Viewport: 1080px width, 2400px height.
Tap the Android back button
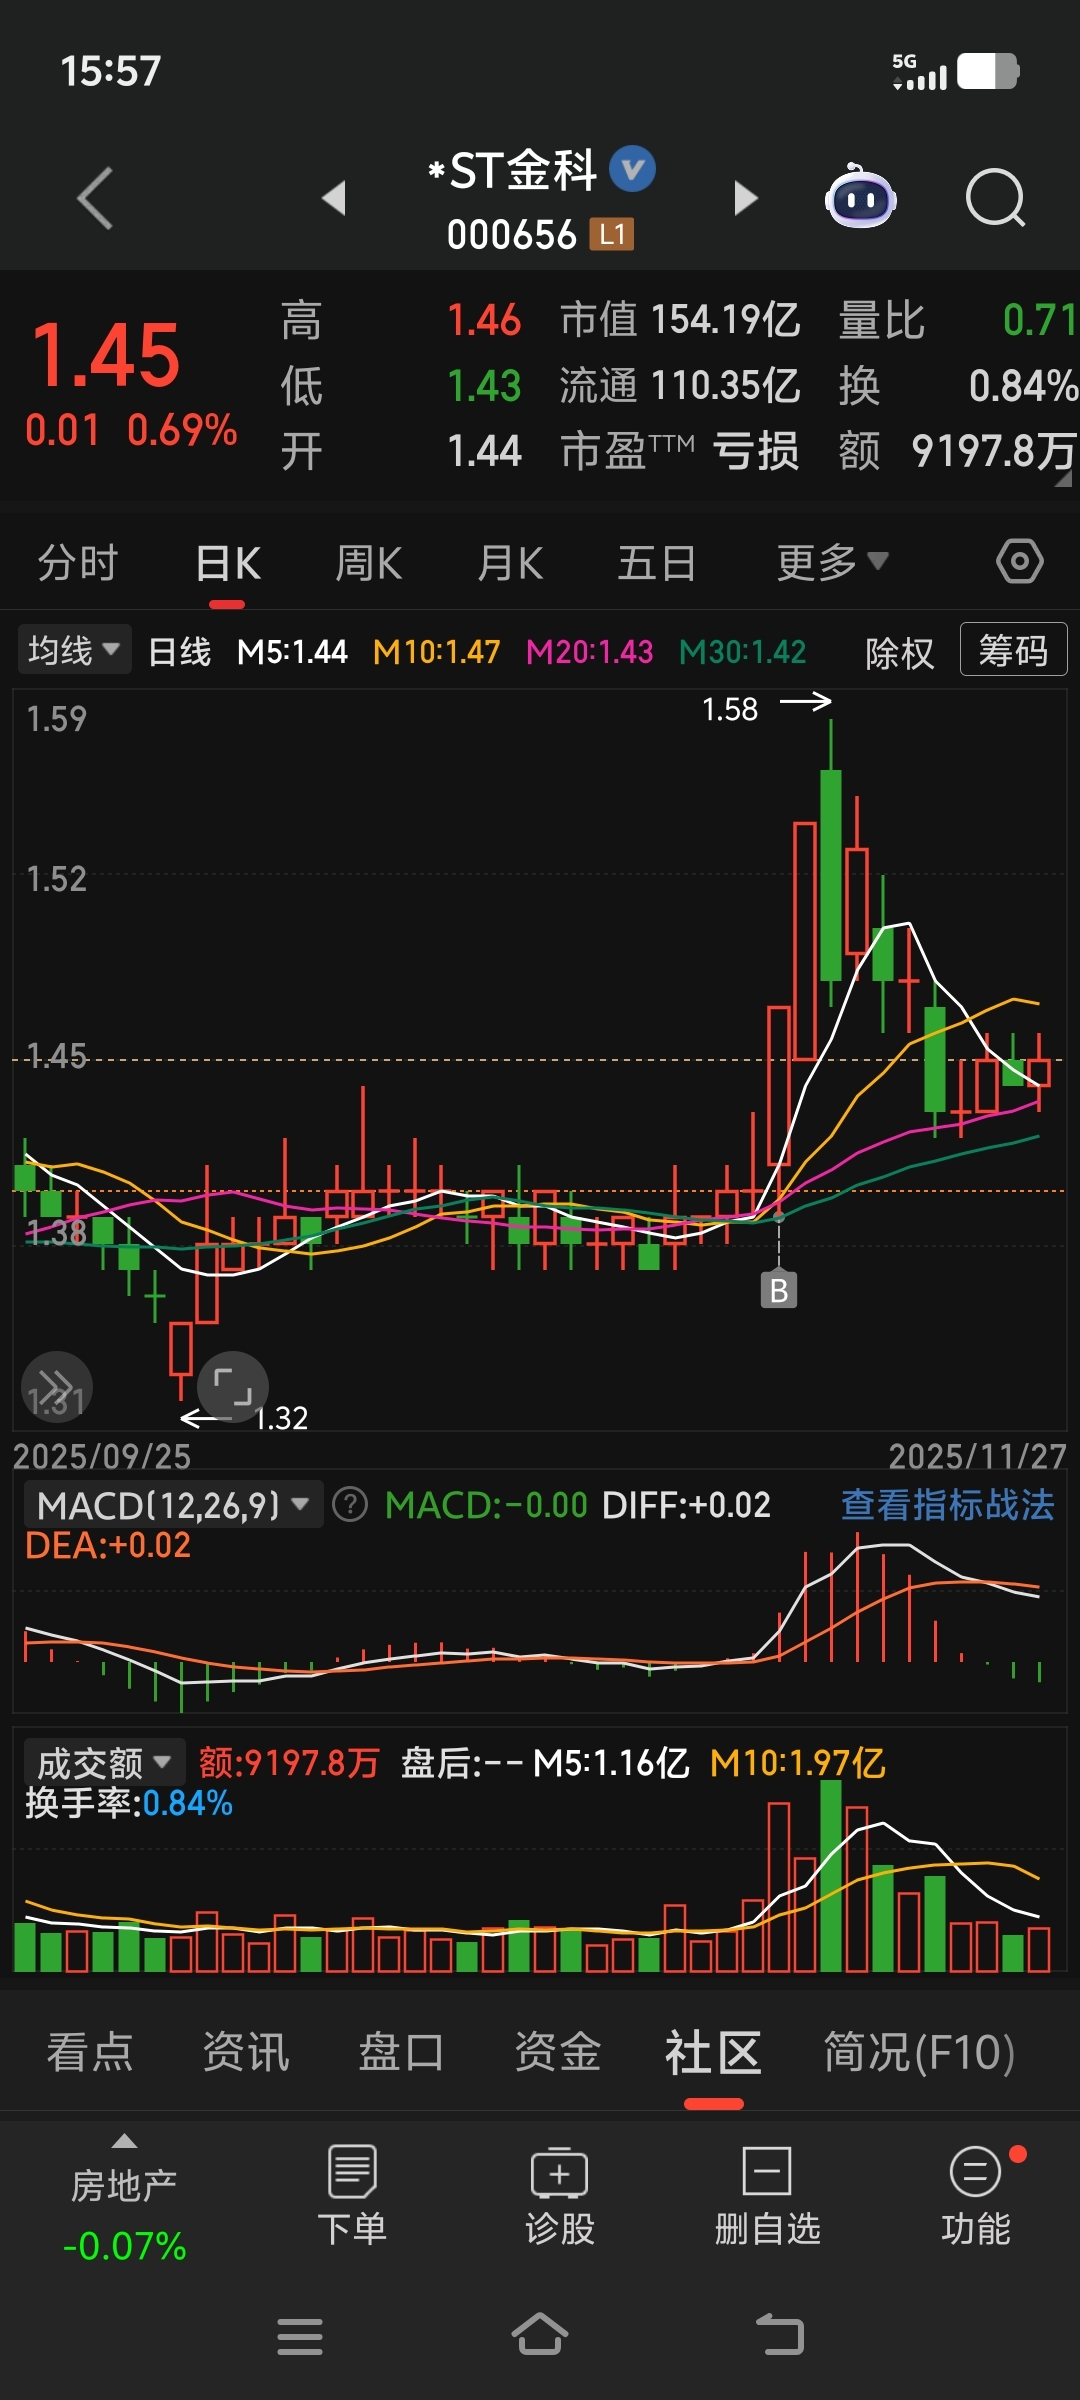click(780, 2335)
